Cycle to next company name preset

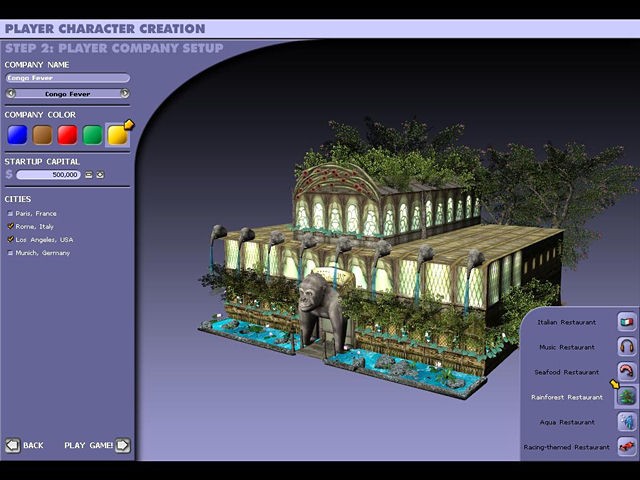125,93
